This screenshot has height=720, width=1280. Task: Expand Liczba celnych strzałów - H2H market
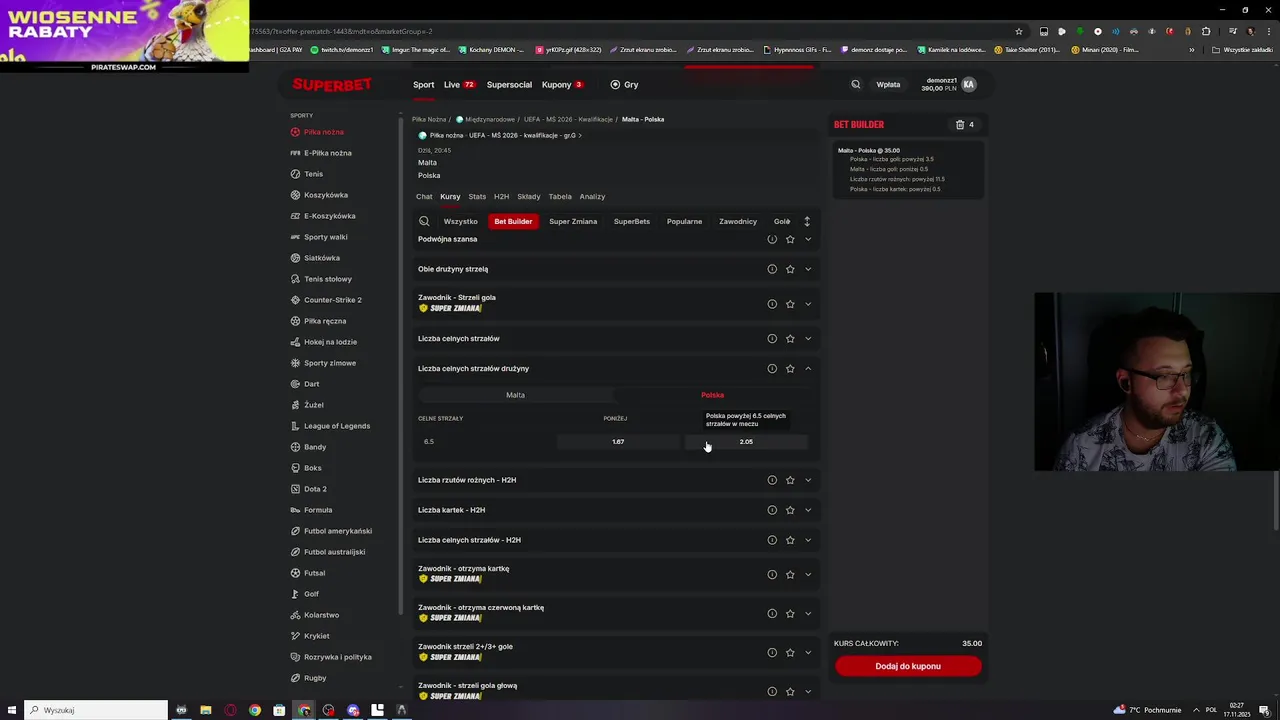(x=808, y=540)
